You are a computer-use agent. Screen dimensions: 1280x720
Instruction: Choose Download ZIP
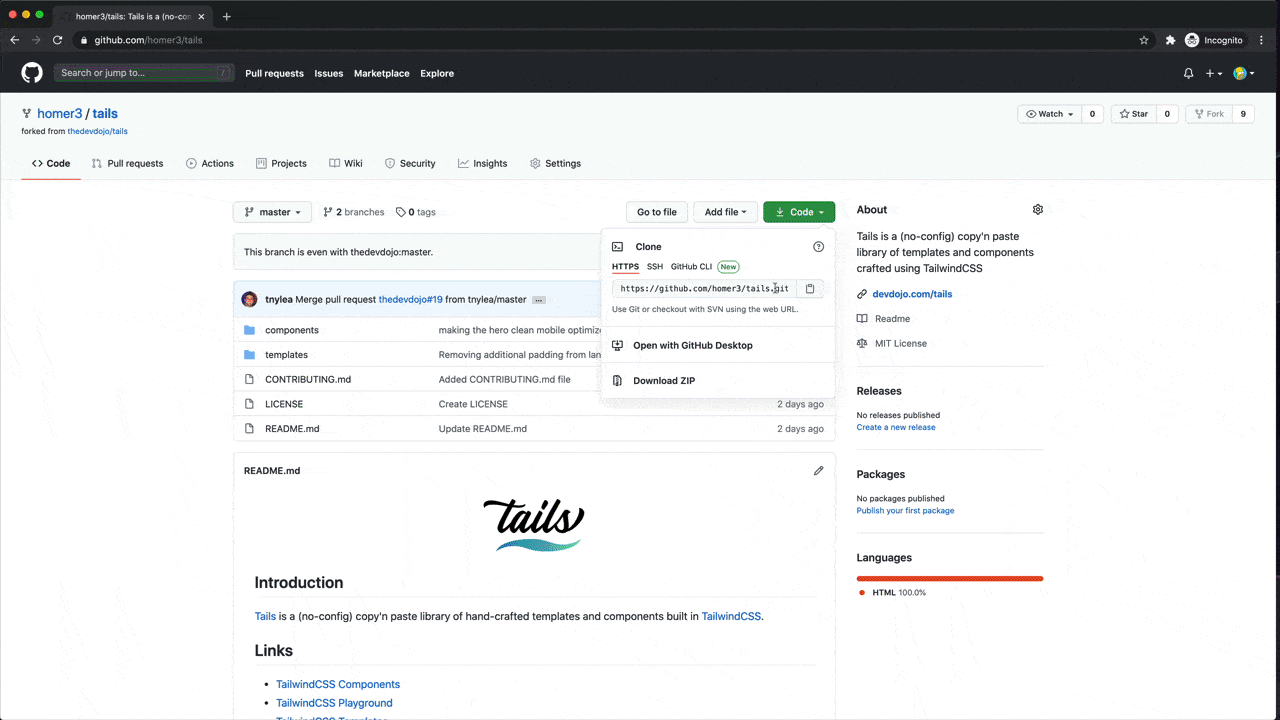point(664,380)
